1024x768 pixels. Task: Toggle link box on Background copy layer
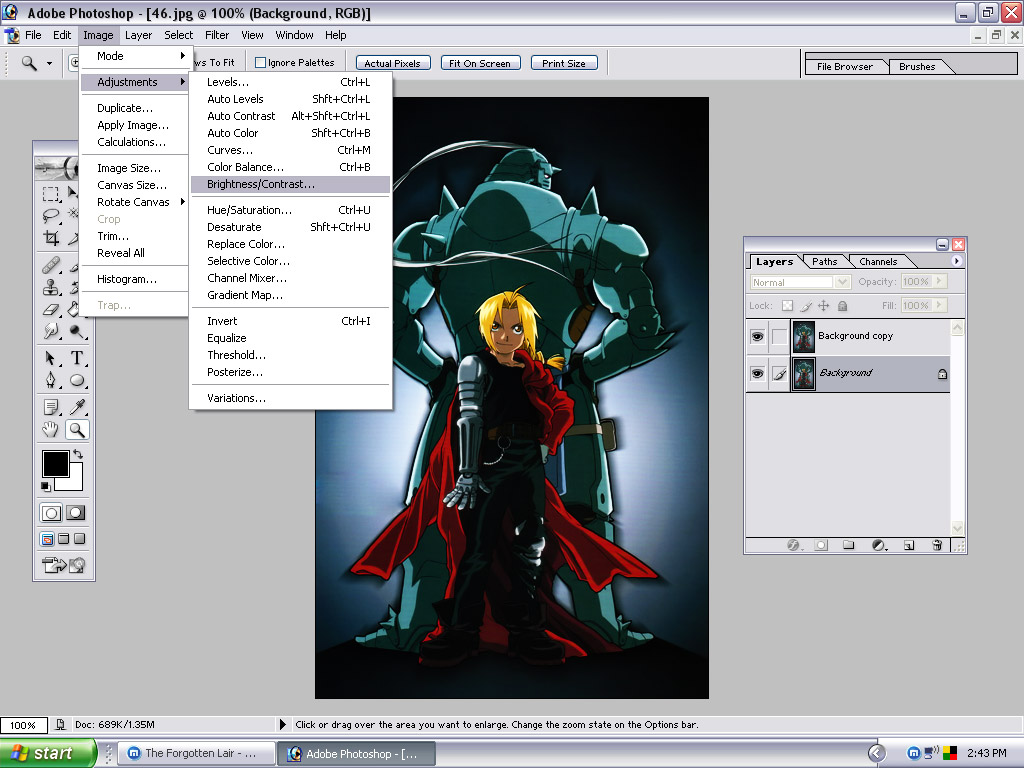click(x=779, y=336)
